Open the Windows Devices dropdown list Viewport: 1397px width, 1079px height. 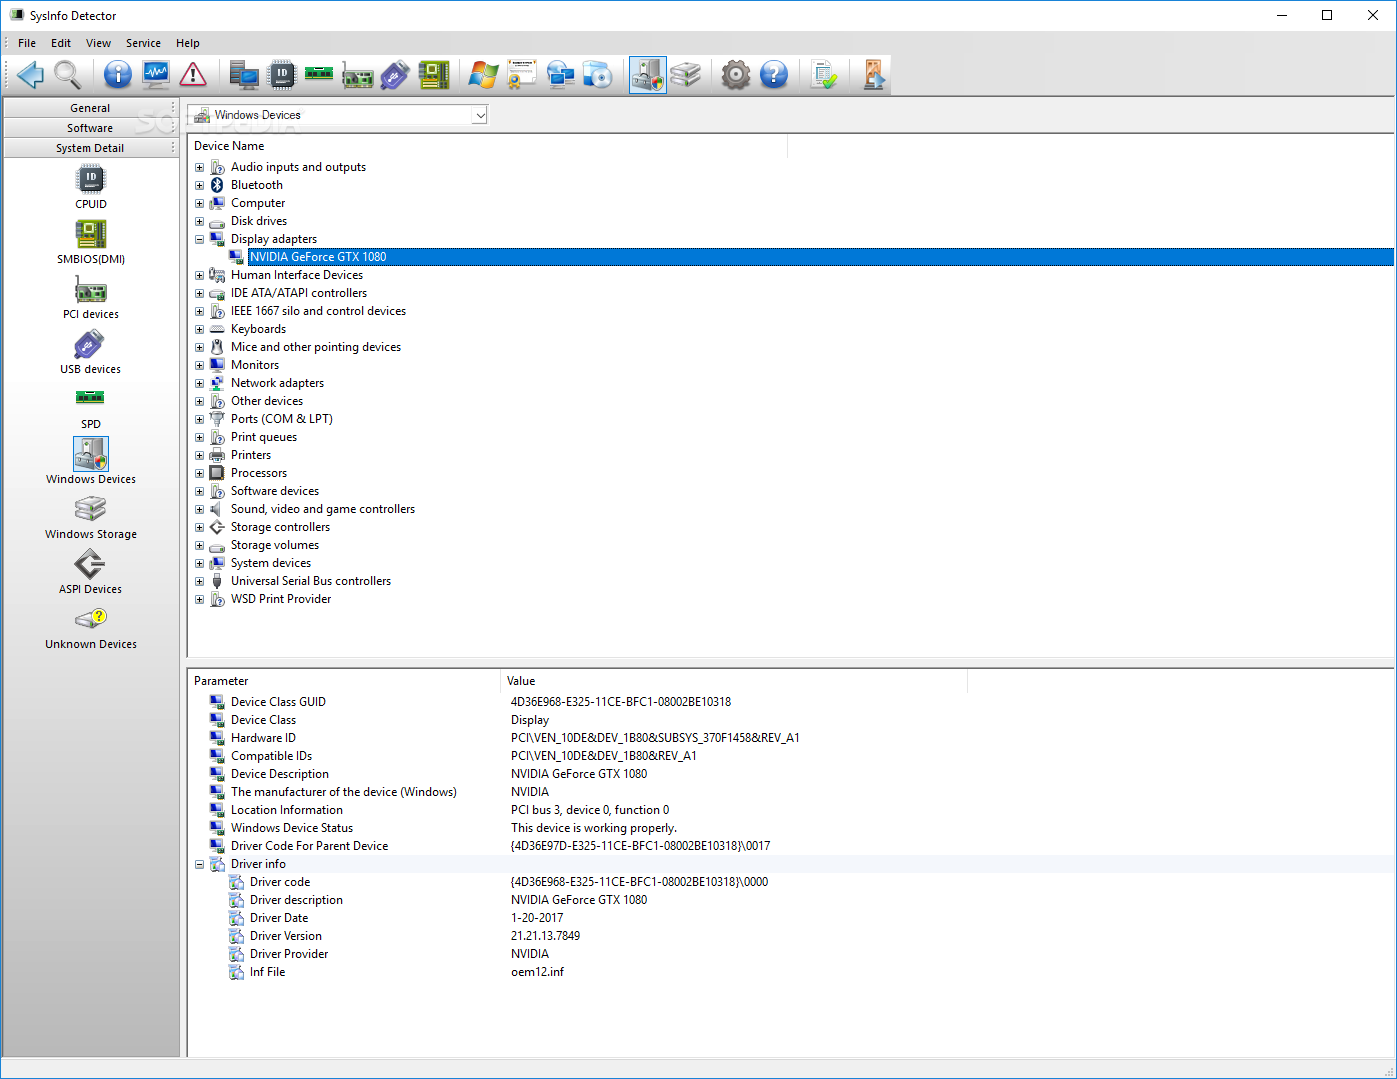[x=480, y=115]
